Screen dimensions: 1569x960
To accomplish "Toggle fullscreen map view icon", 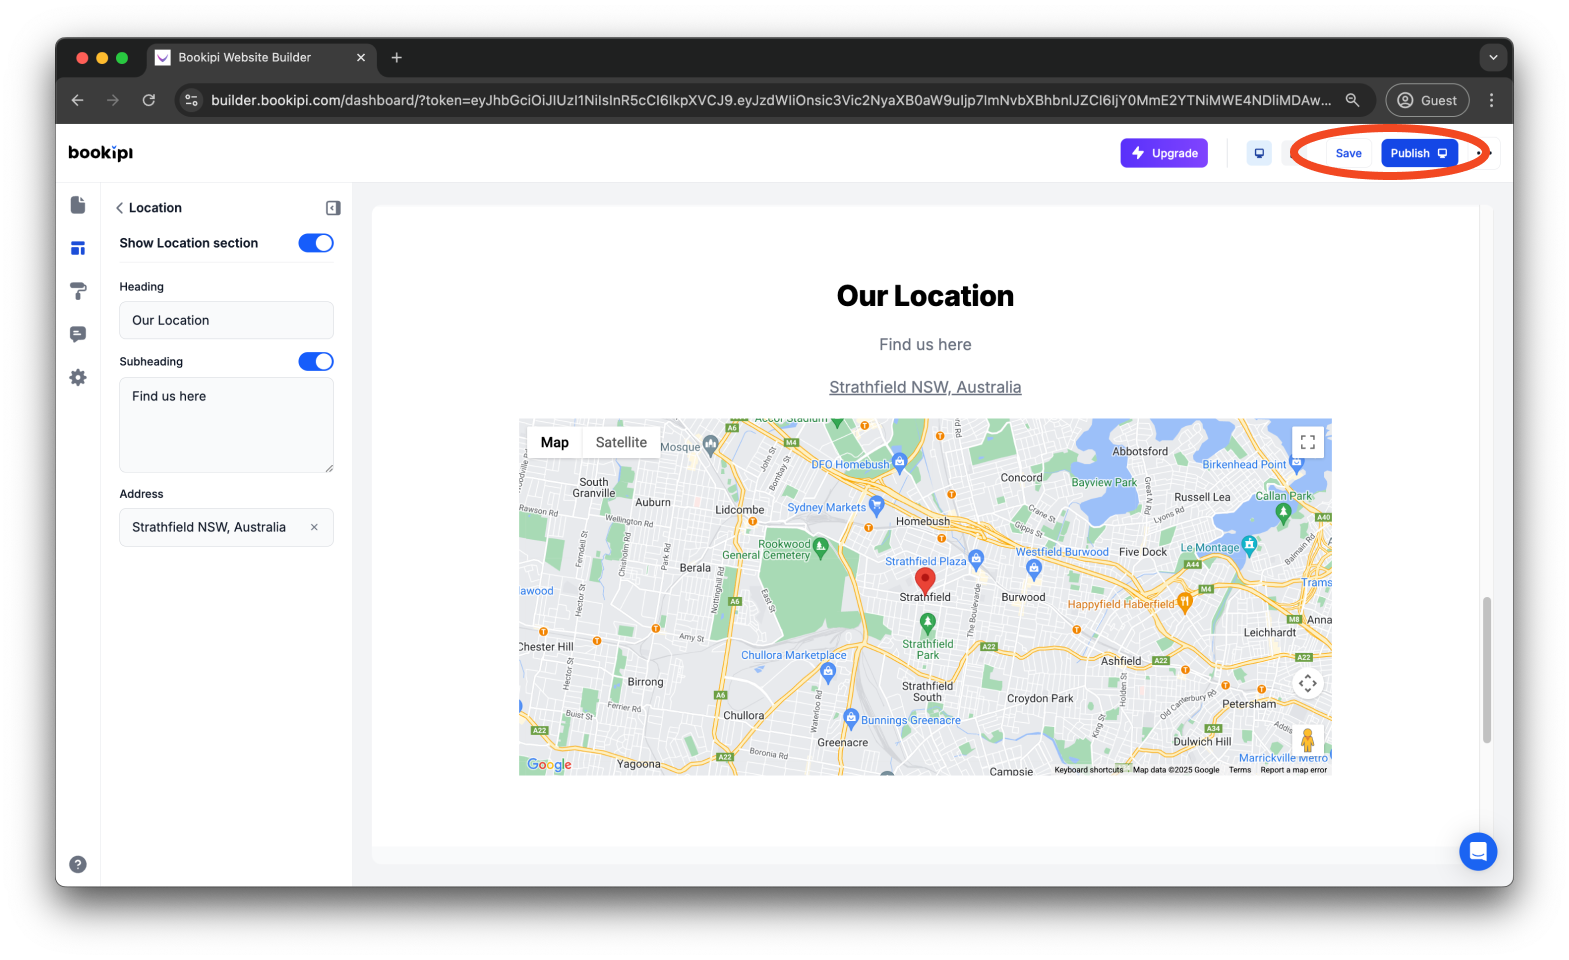I will pyautogui.click(x=1307, y=442).
